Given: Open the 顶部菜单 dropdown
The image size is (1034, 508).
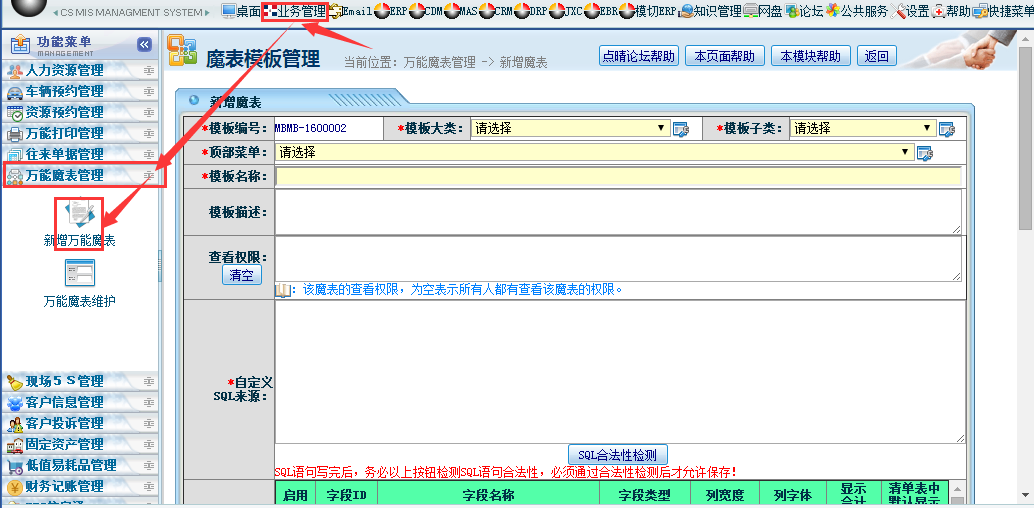Looking at the screenshot, I should 594,152.
